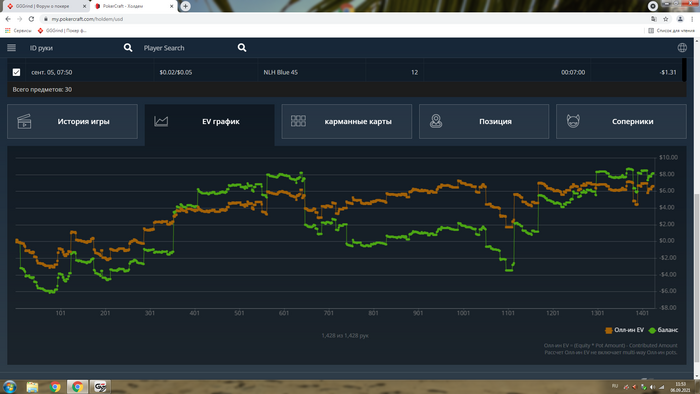Select the PokerCraft Холдем browser tab
Image resolution: width=700 pixels, height=394 pixels.
coord(133,6)
